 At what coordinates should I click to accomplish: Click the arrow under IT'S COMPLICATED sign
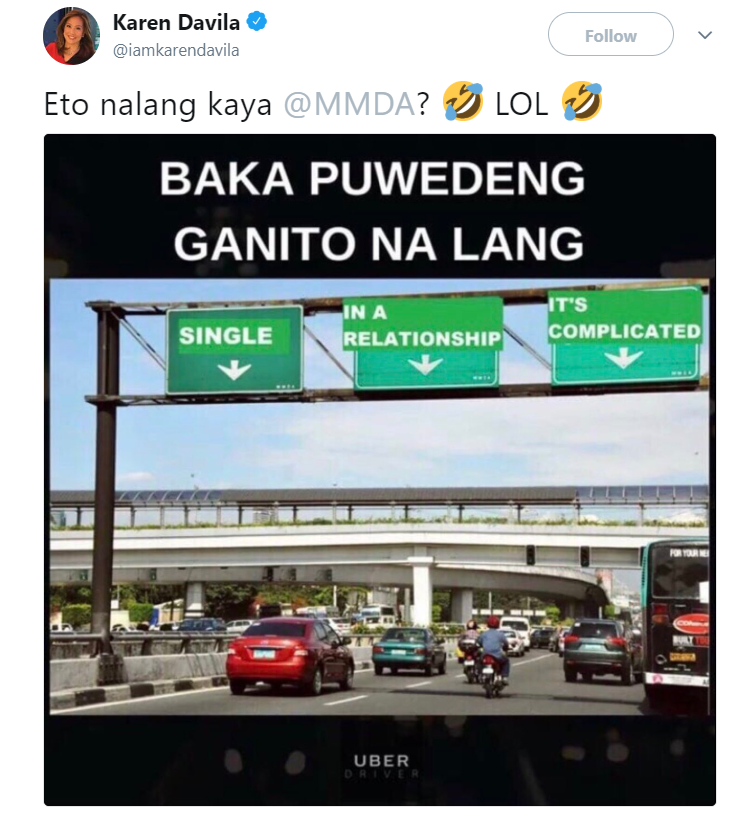click(x=623, y=358)
